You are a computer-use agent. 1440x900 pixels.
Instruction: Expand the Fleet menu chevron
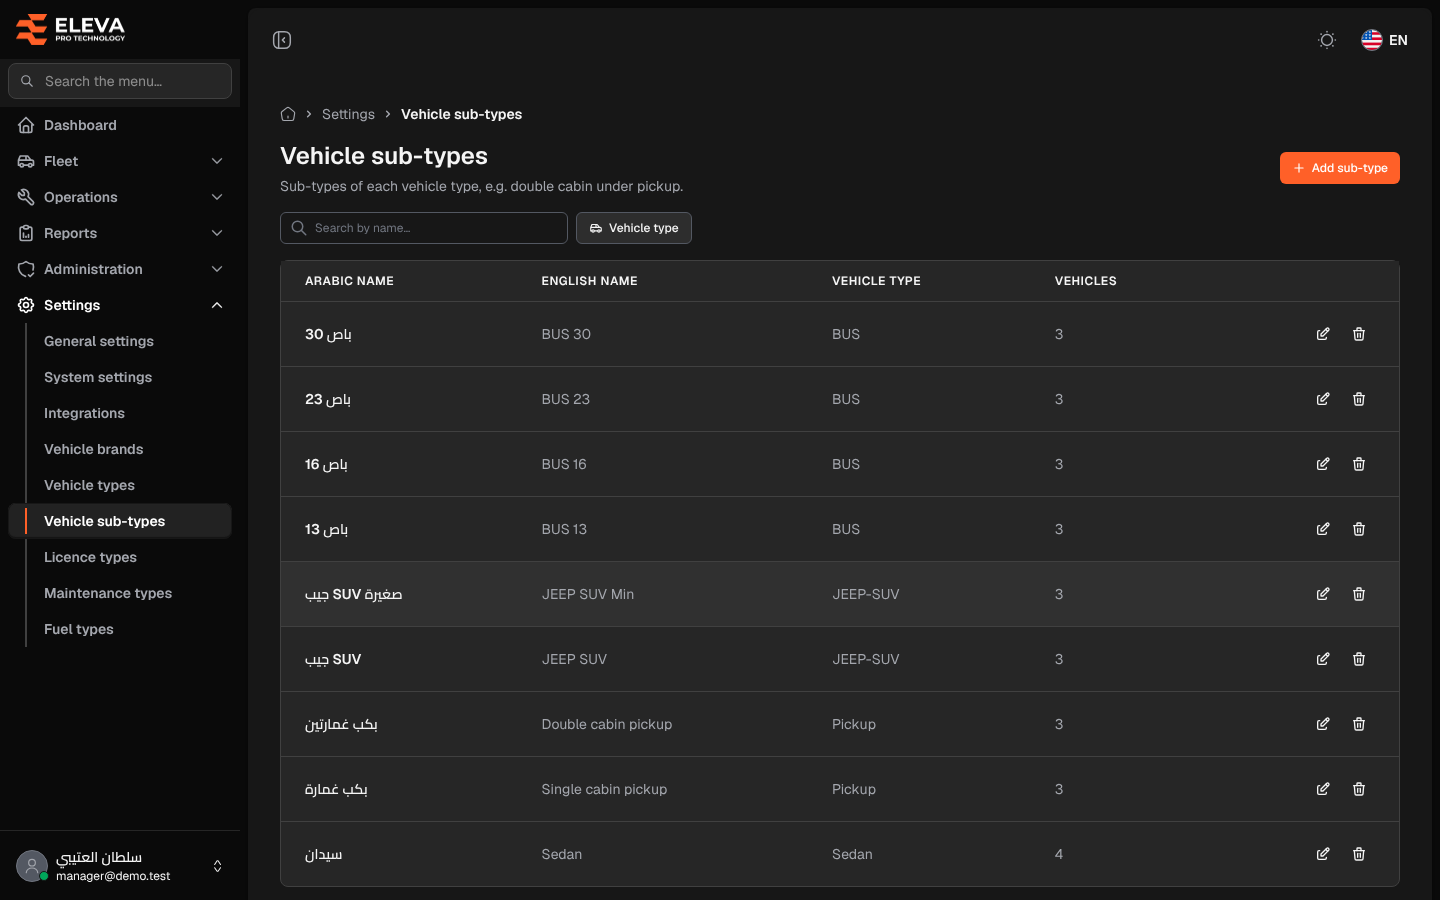tap(217, 161)
